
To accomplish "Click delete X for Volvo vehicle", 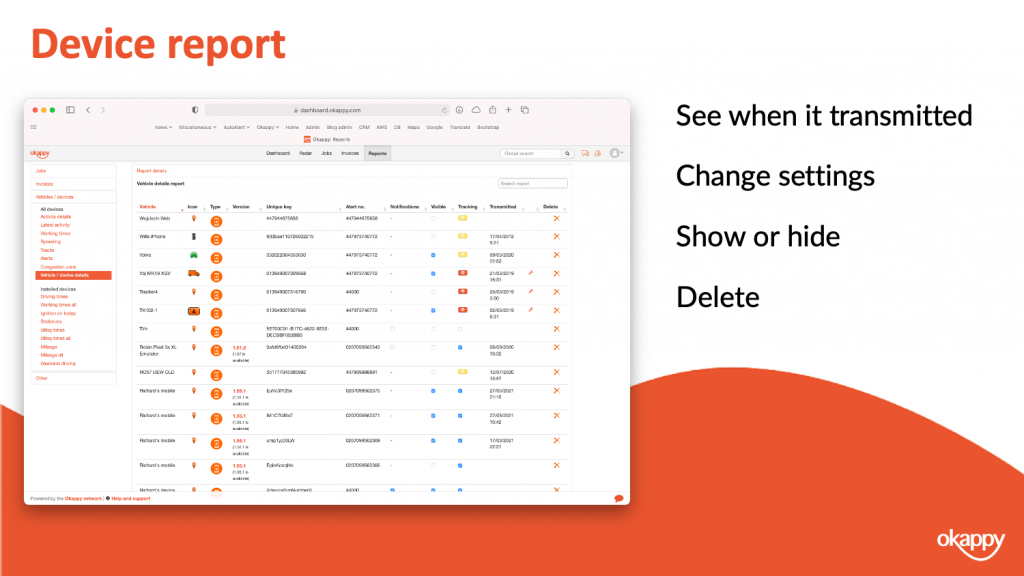I will pos(556,255).
